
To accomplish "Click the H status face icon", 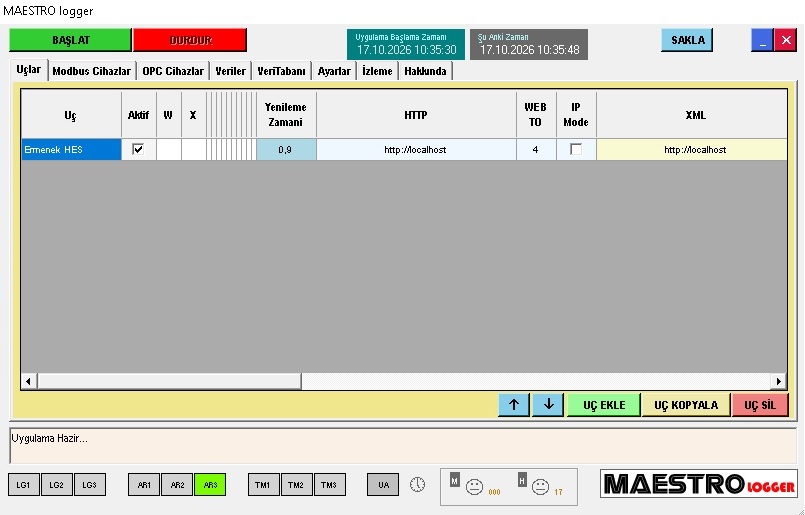I will point(540,486).
